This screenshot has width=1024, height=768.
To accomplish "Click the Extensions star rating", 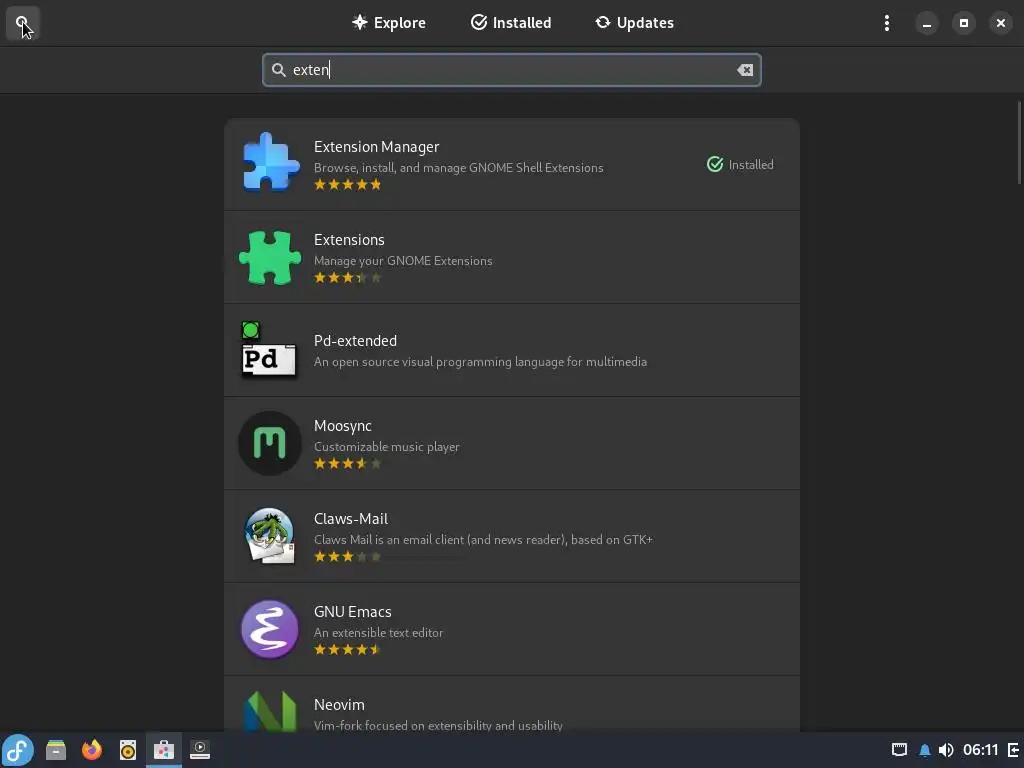I will point(347,278).
